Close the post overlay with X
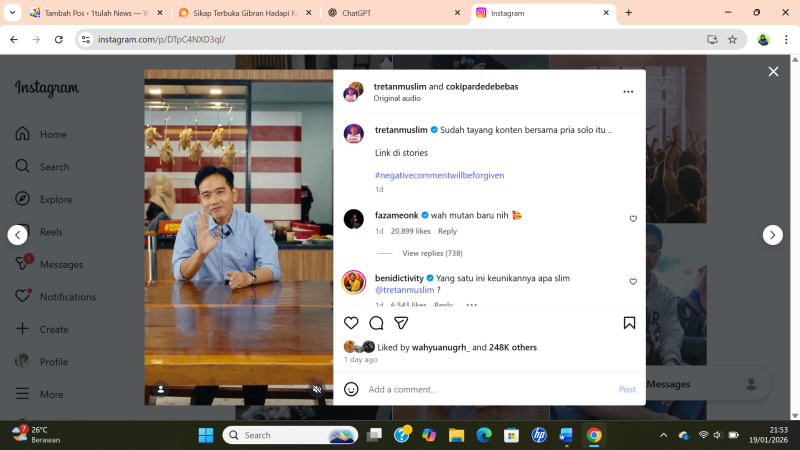This screenshot has height=450, width=800. pyautogui.click(x=773, y=71)
